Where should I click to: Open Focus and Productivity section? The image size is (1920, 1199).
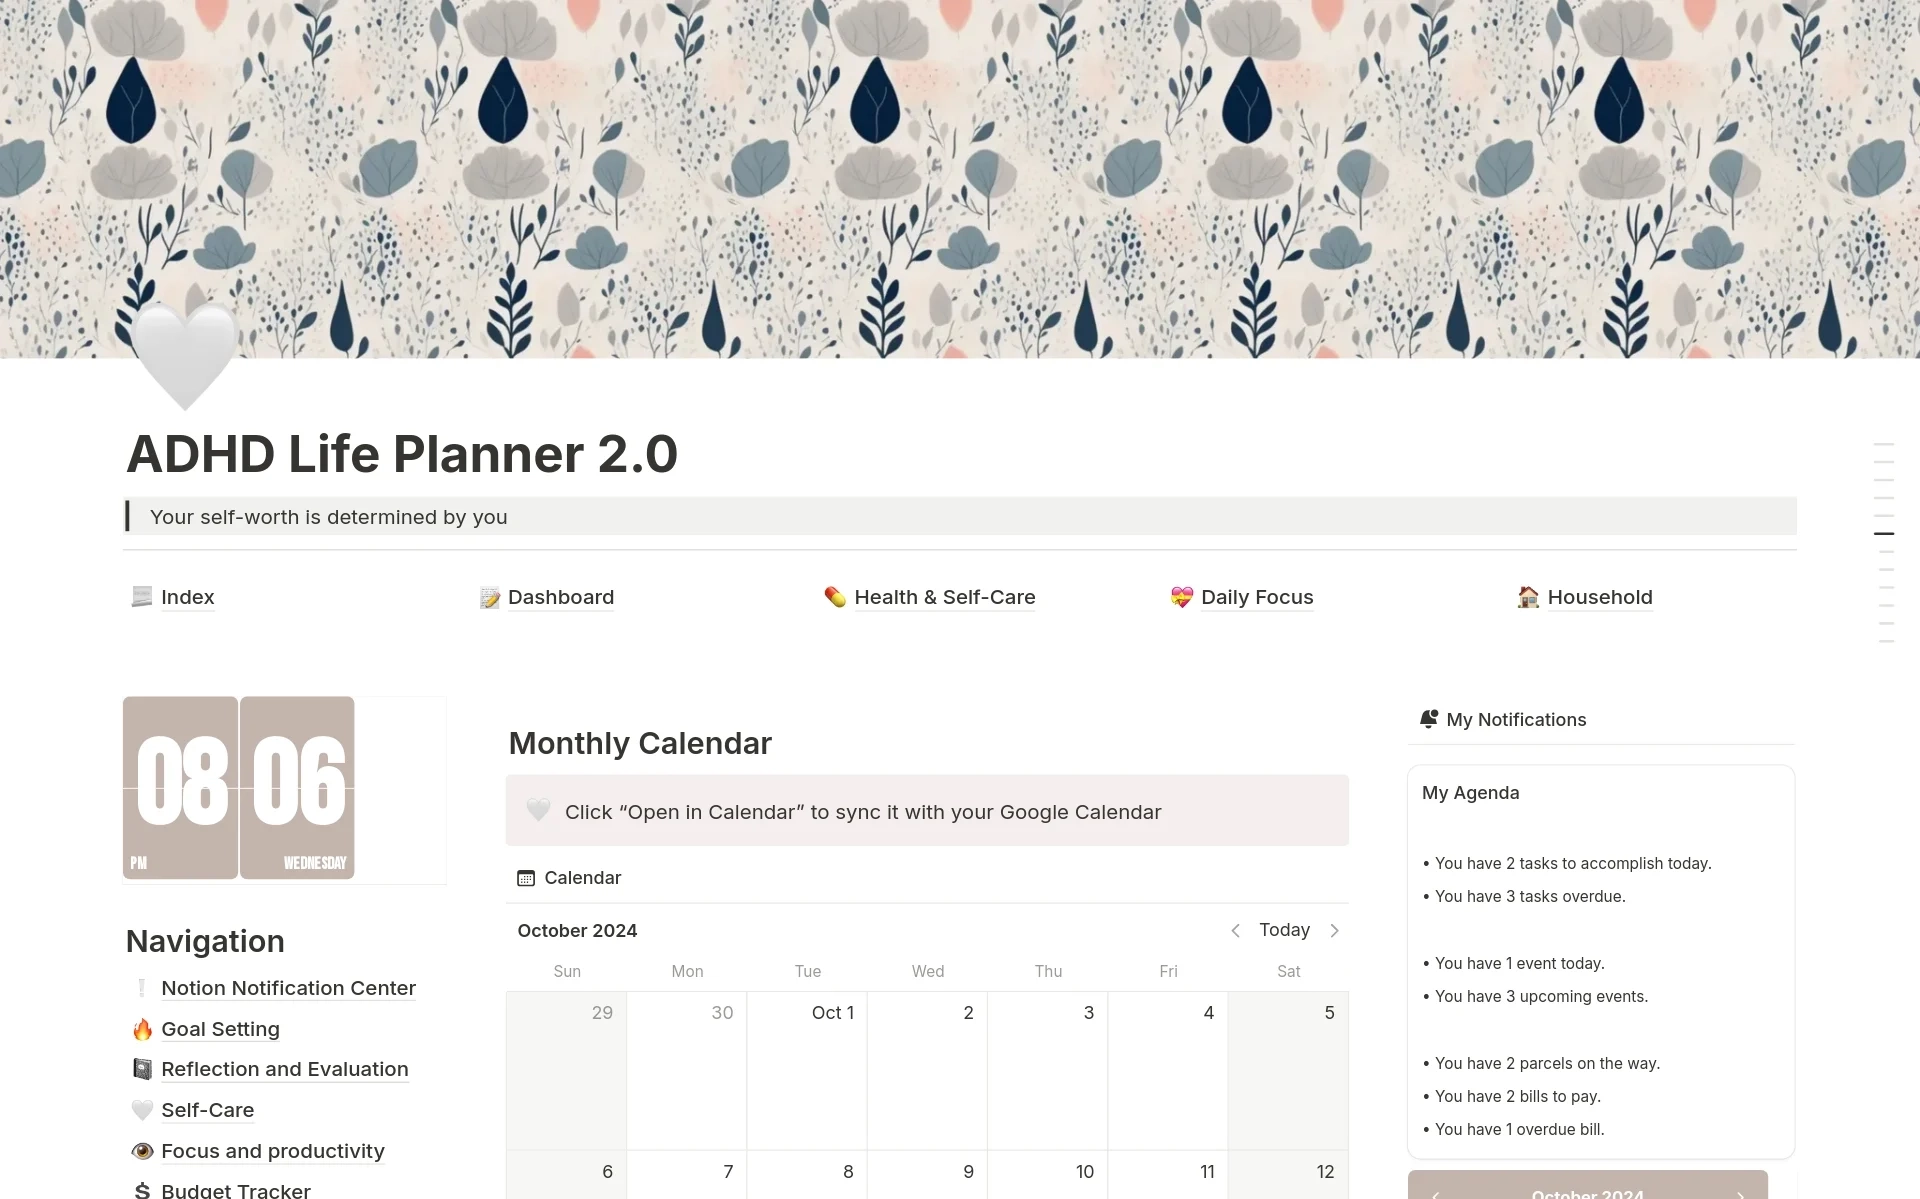coord(272,1151)
